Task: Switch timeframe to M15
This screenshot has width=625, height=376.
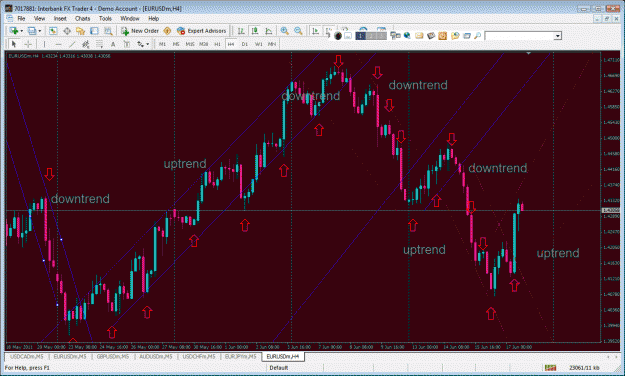Action: tap(190, 44)
